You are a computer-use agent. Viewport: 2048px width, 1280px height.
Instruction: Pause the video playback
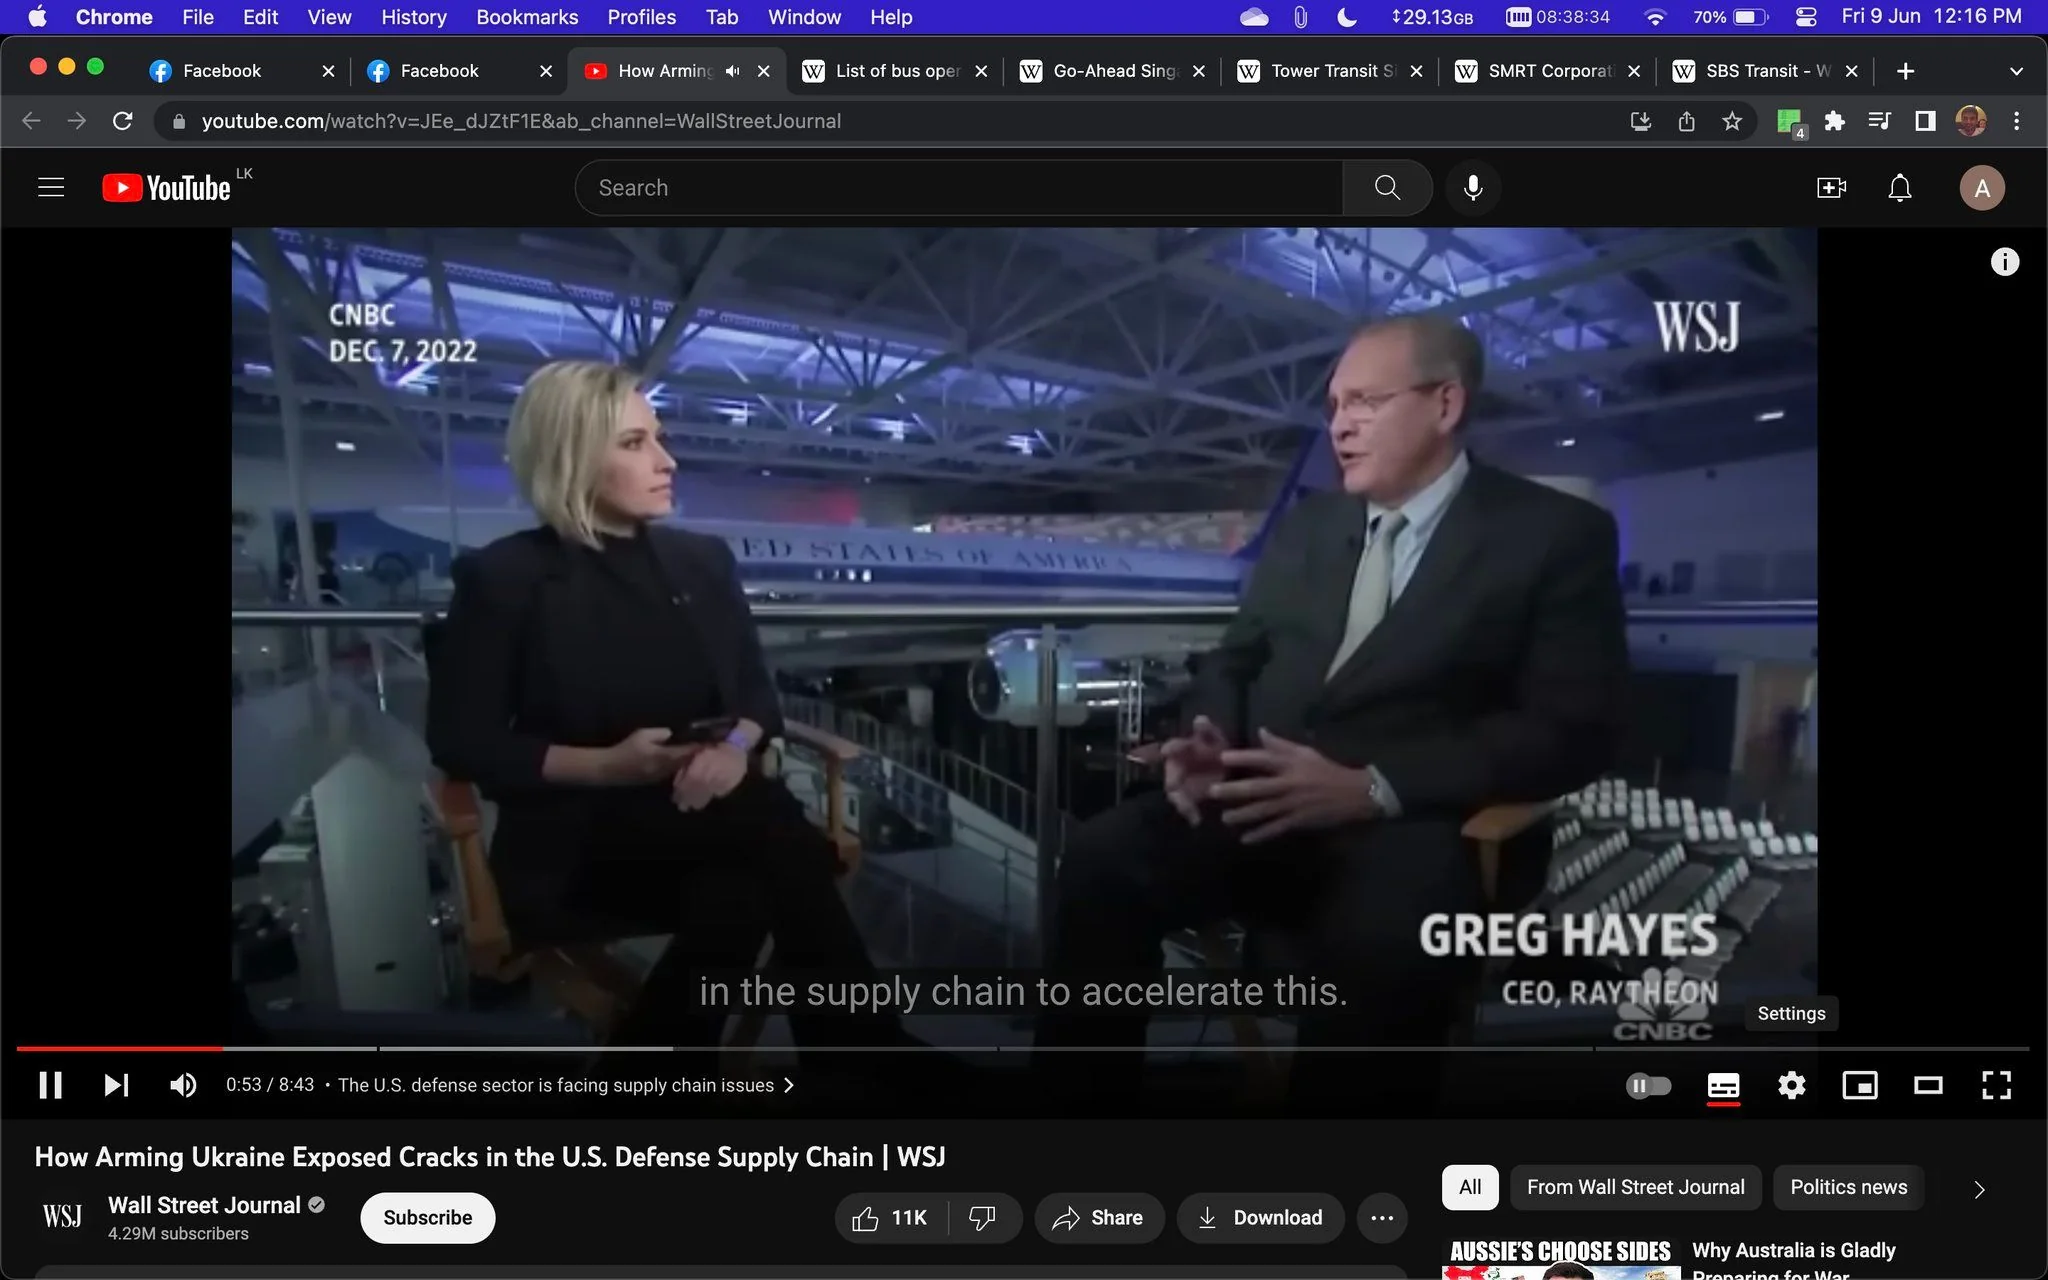(x=50, y=1085)
